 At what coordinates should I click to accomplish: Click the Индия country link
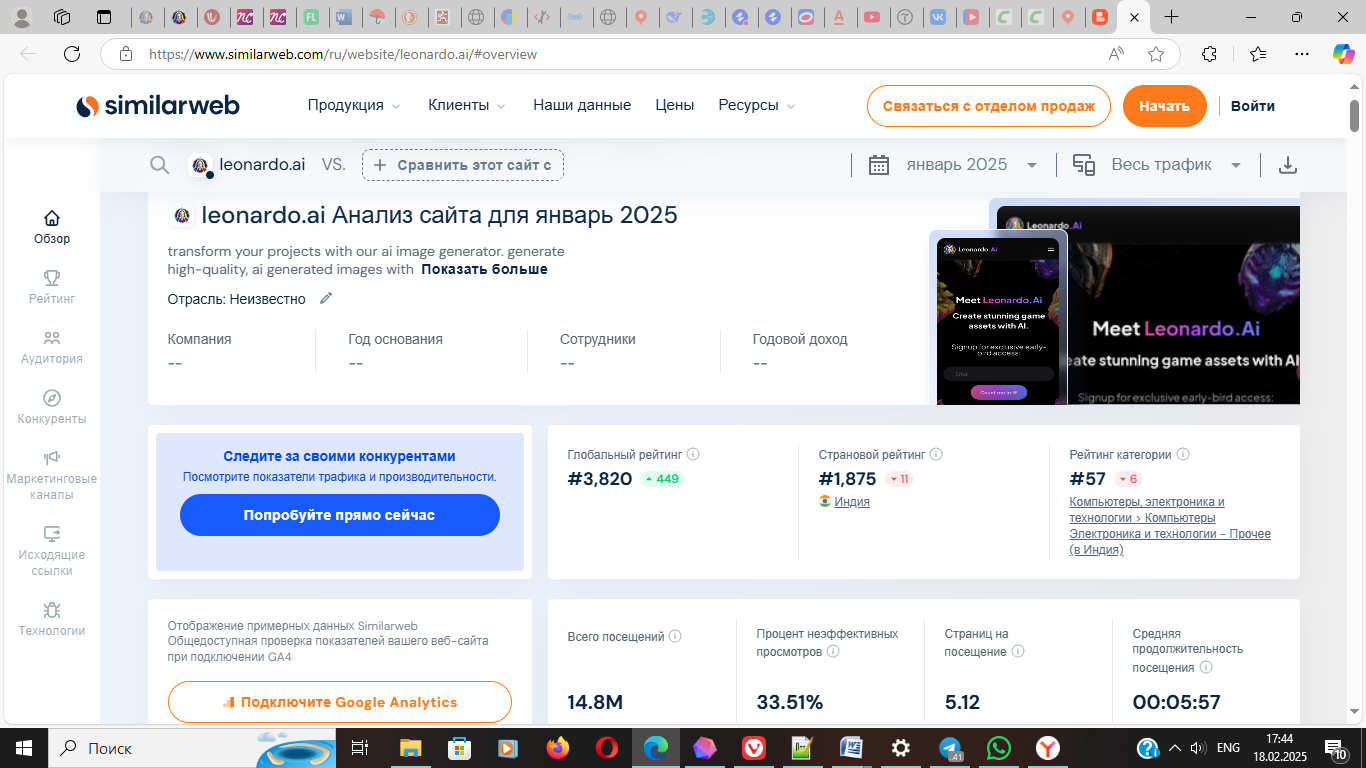click(852, 502)
